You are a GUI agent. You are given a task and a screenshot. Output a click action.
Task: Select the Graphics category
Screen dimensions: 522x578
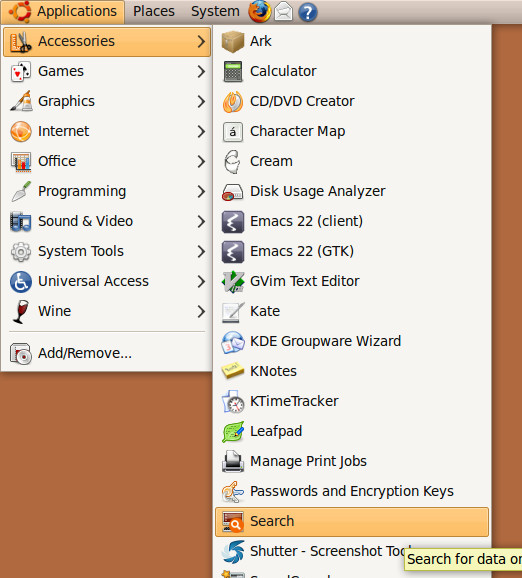pyautogui.click(x=107, y=101)
